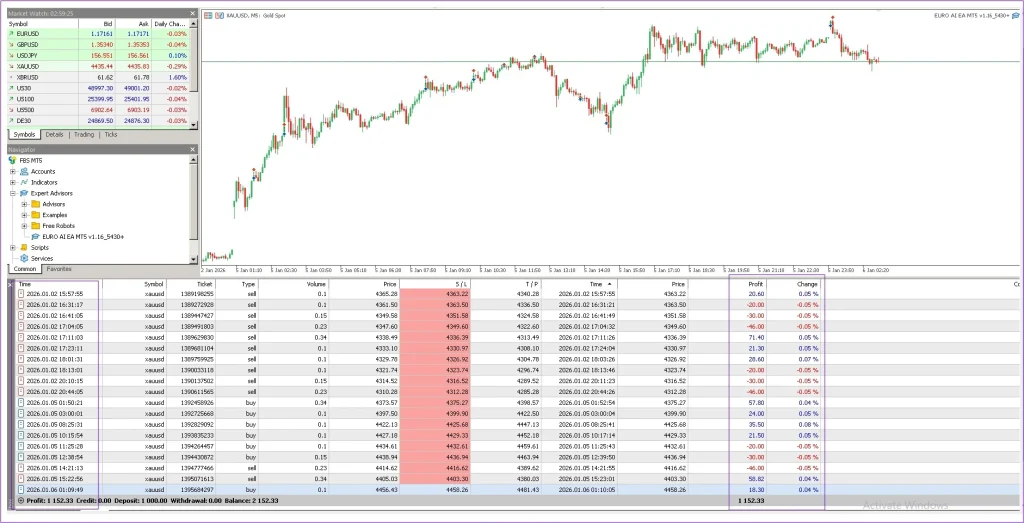Click the Scripts icon in Navigator
The image size is (1024, 523).
[23, 247]
